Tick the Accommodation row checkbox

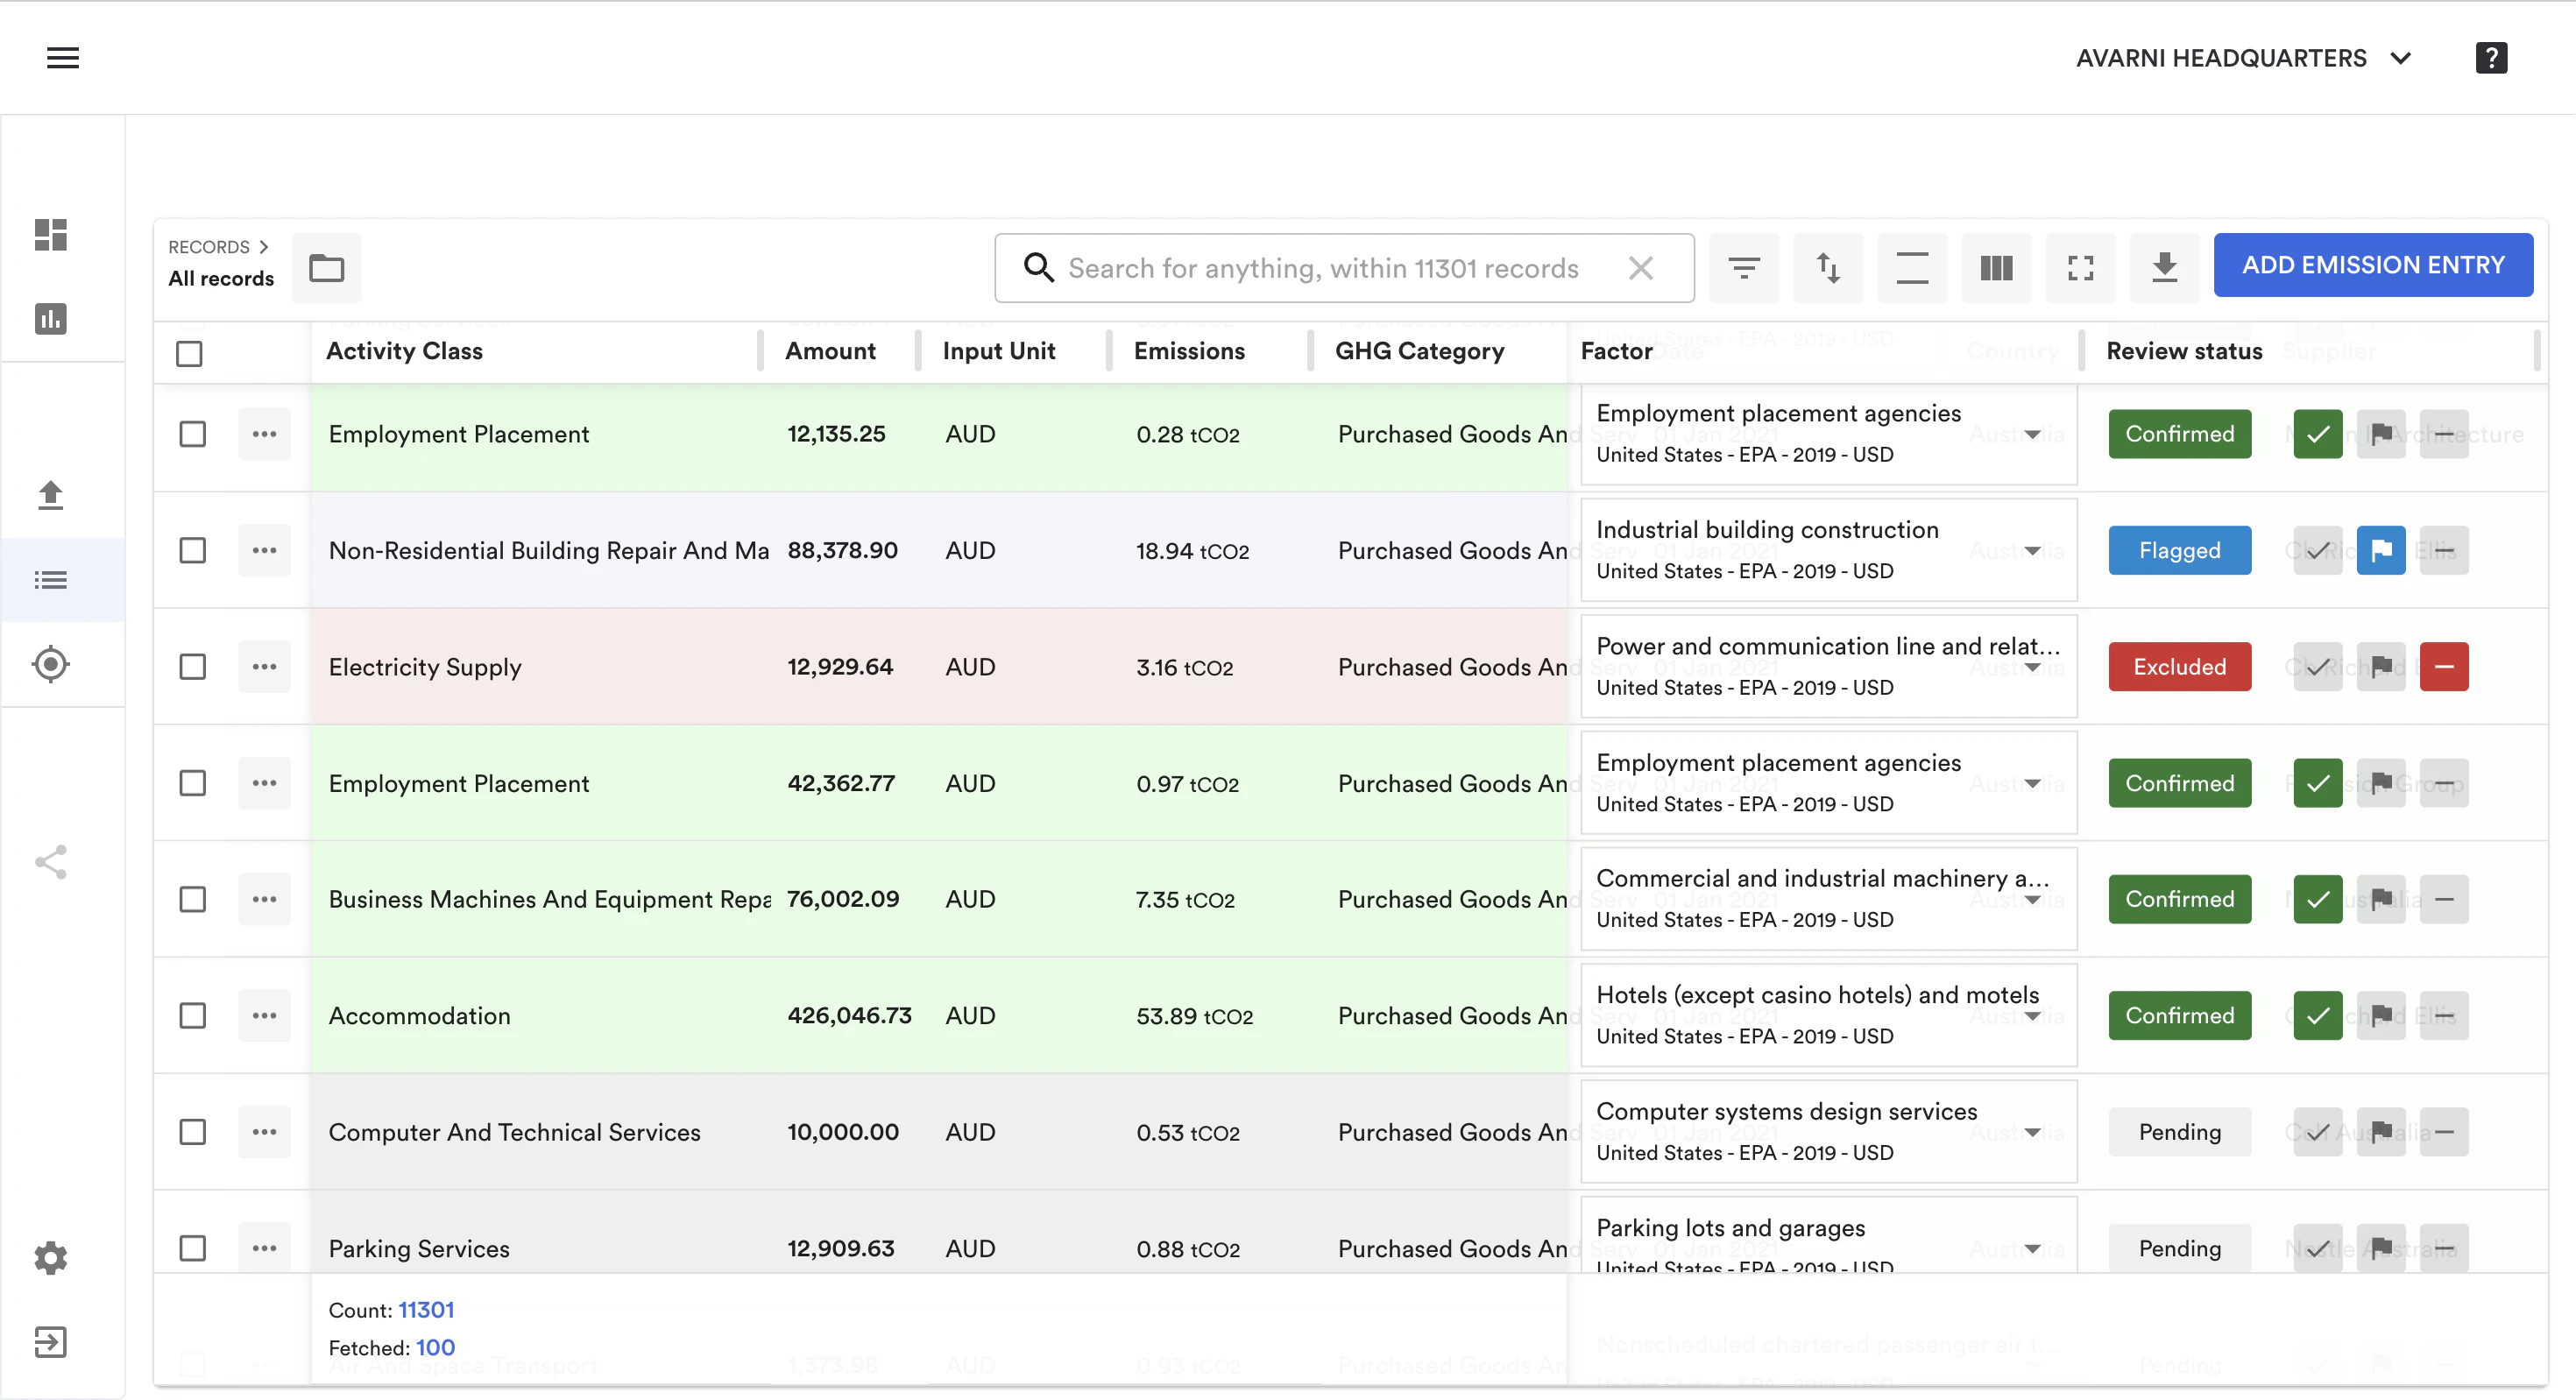(x=192, y=1016)
